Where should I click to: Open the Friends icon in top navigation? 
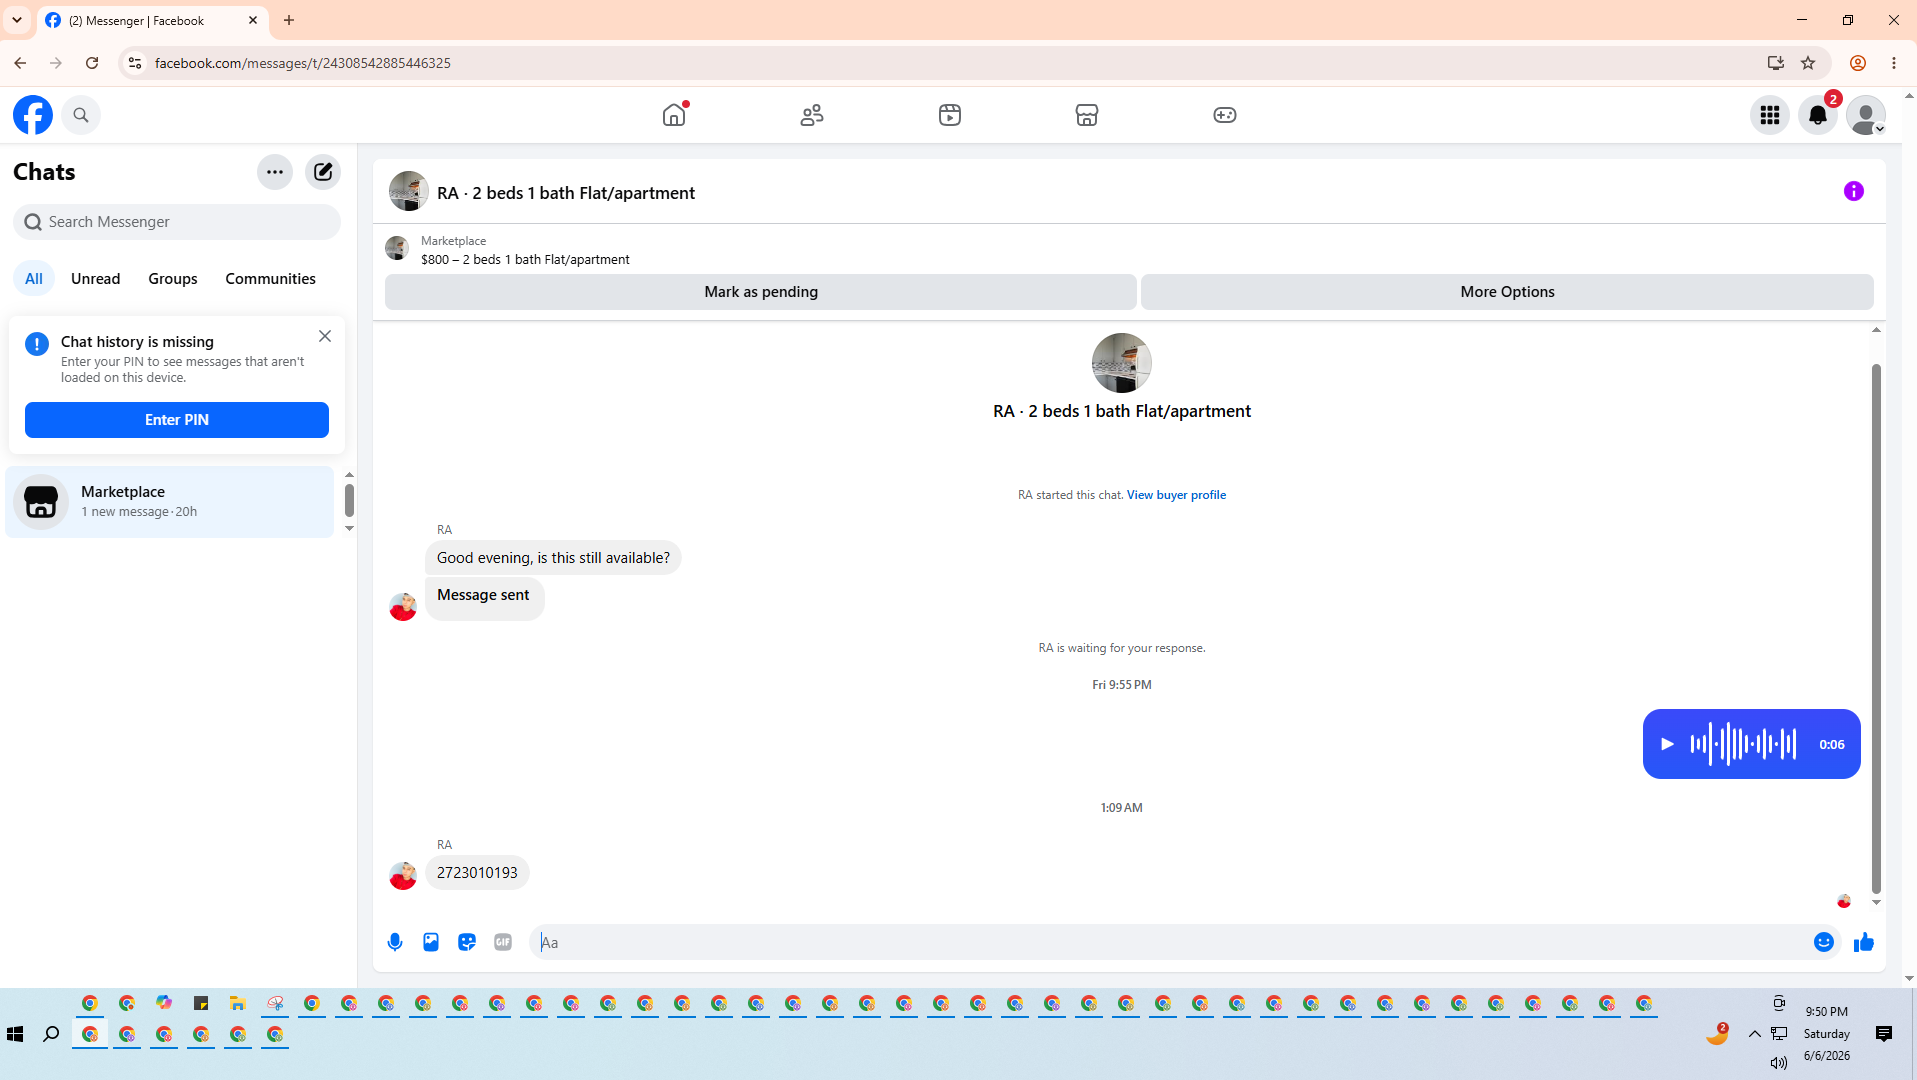[812, 115]
